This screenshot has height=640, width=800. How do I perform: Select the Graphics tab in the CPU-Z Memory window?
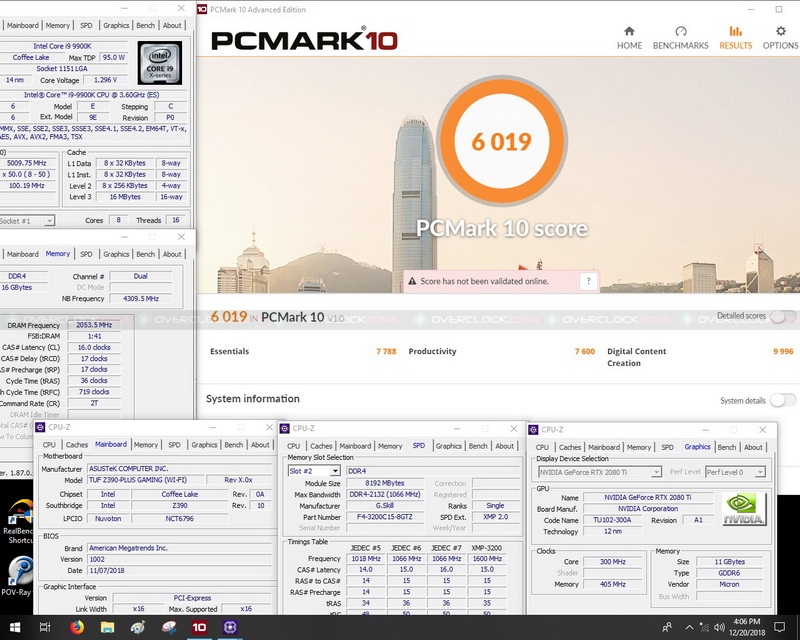[116, 254]
